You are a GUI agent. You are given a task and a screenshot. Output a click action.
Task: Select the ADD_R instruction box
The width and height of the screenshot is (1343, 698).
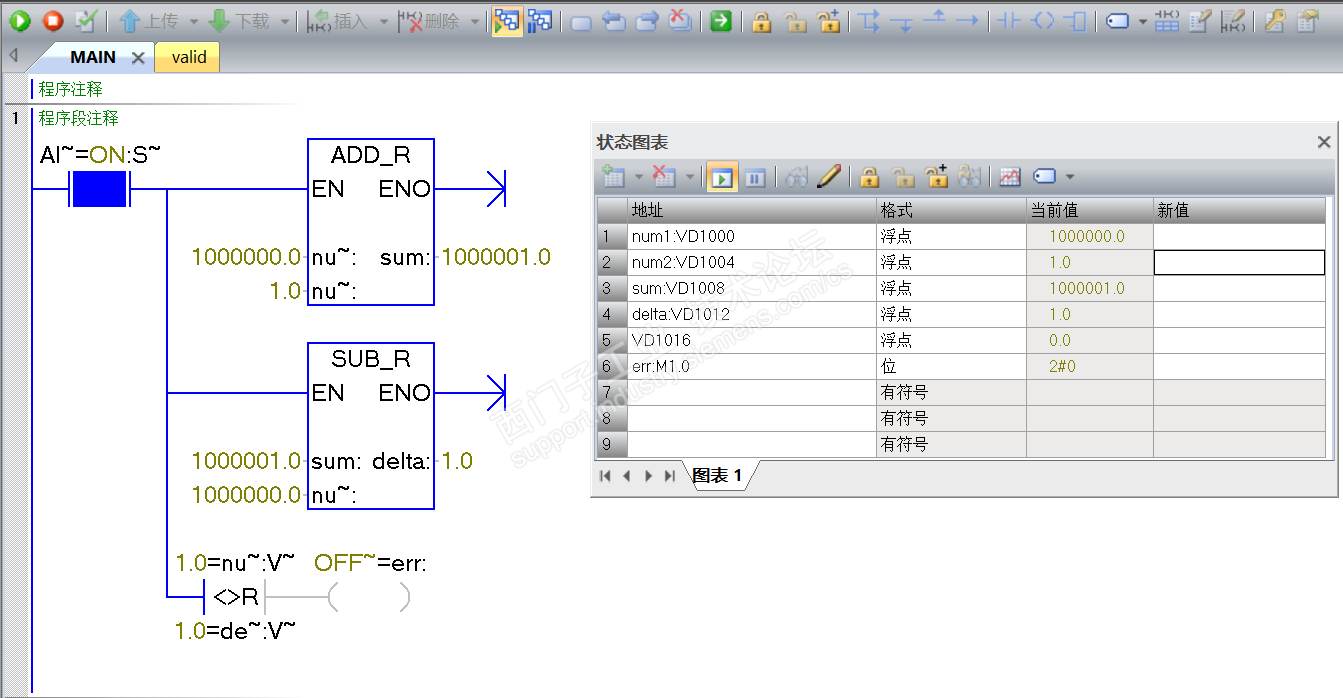point(370,222)
